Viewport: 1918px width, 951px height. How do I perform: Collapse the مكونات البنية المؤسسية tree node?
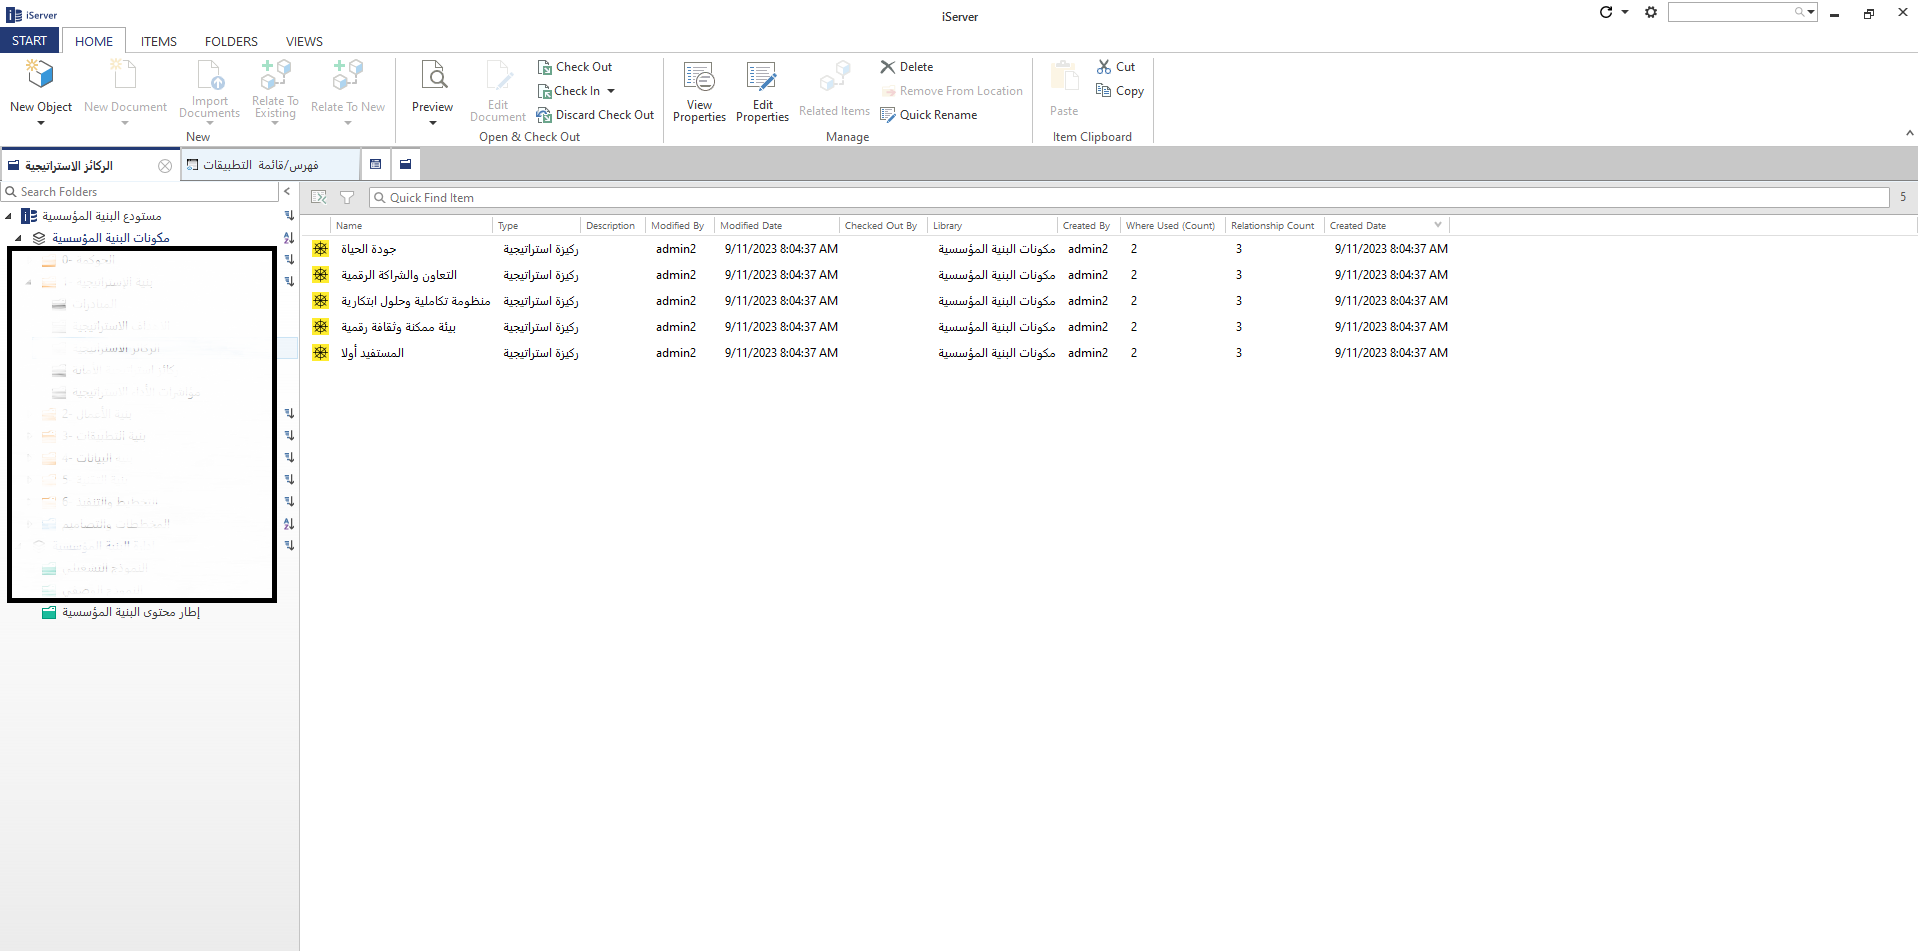pyautogui.click(x=19, y=238)
